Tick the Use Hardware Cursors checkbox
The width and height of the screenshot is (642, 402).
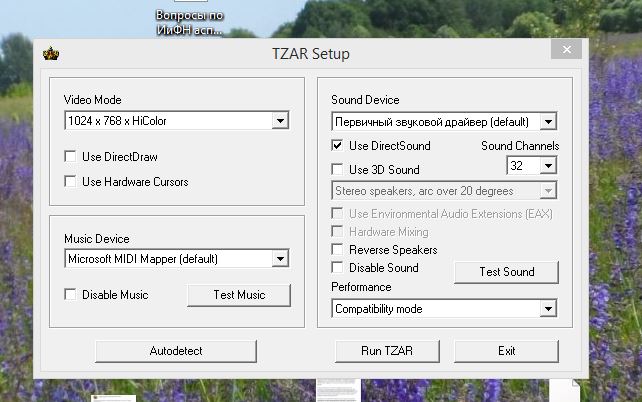[70, 182]
